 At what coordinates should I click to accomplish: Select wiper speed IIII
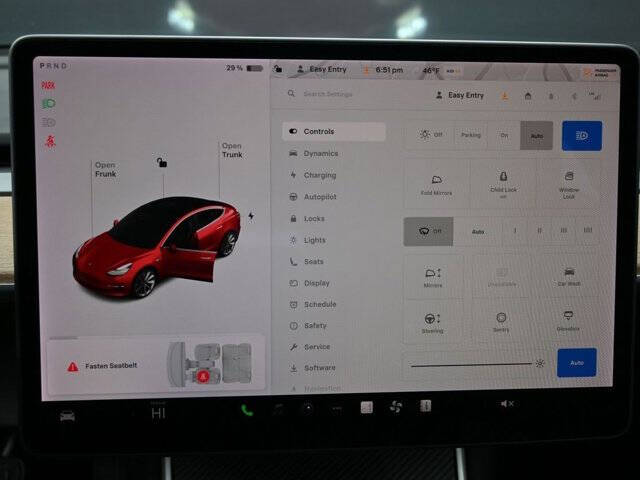point(587,231)
